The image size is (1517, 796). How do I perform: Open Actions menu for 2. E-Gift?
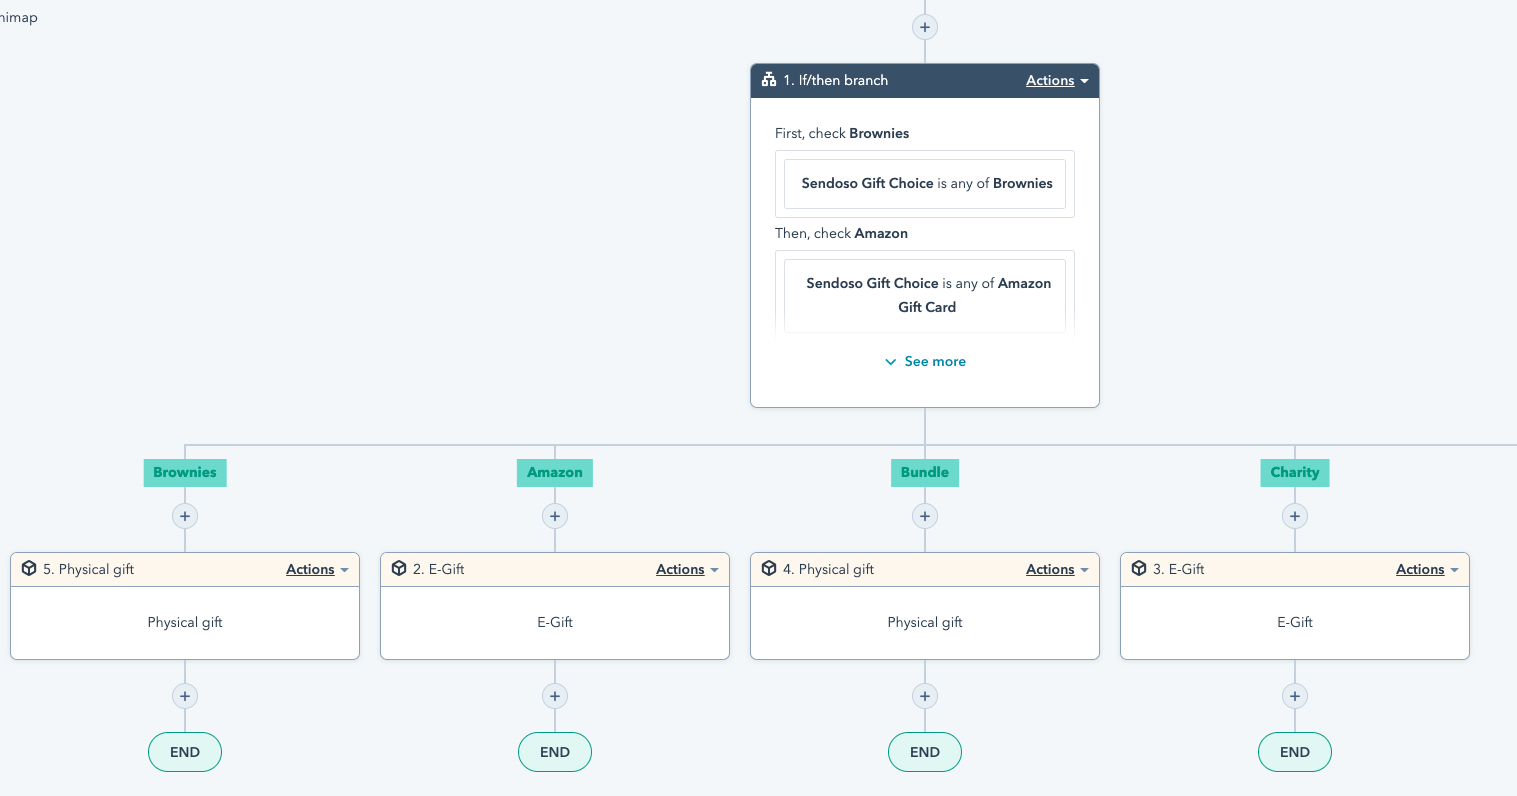coord(687,570)
